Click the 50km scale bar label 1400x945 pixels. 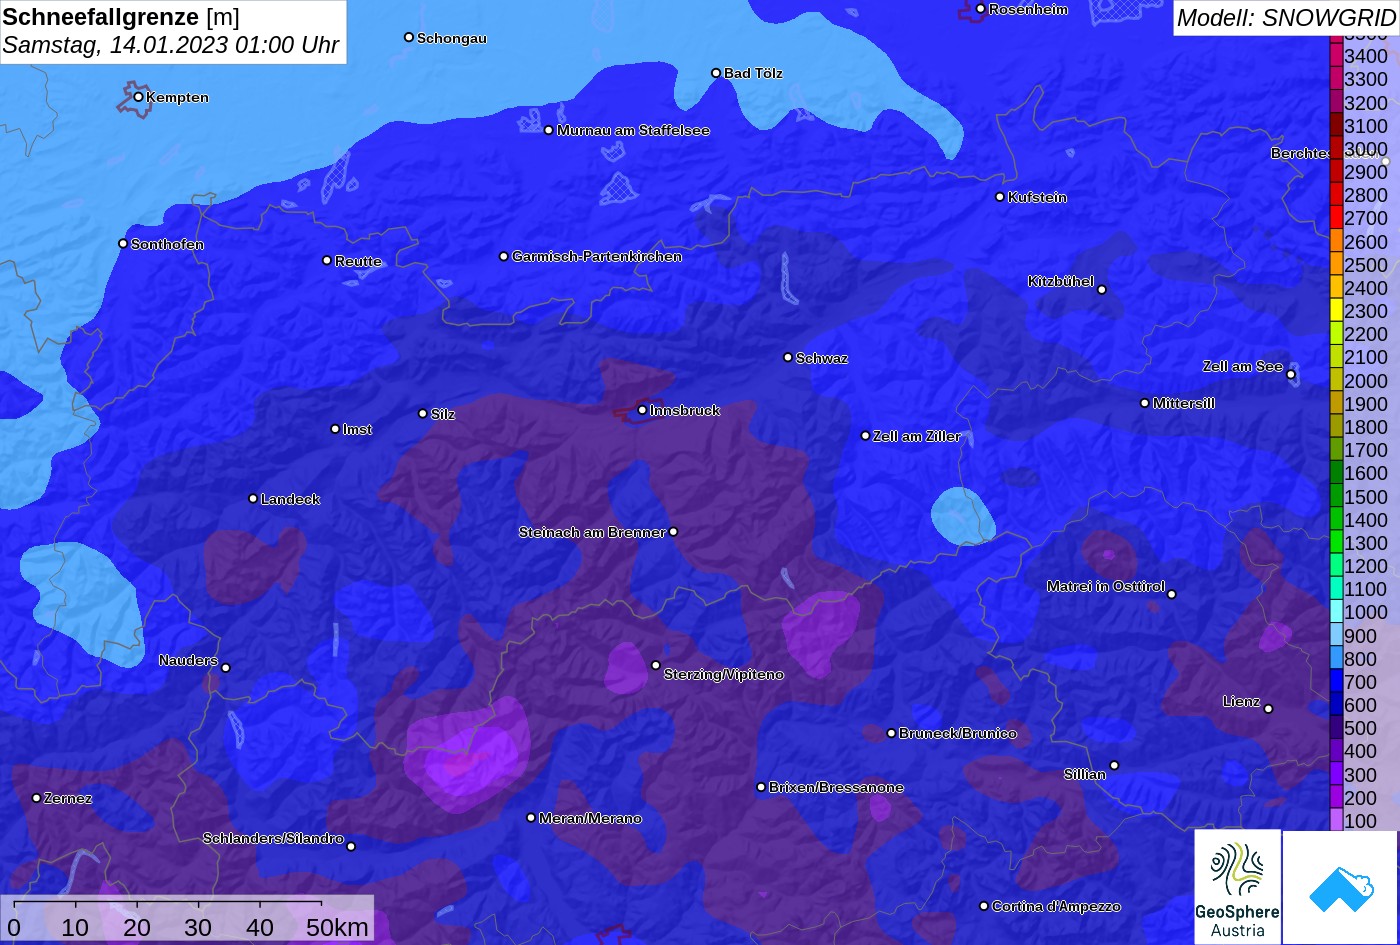coord(337,928)
